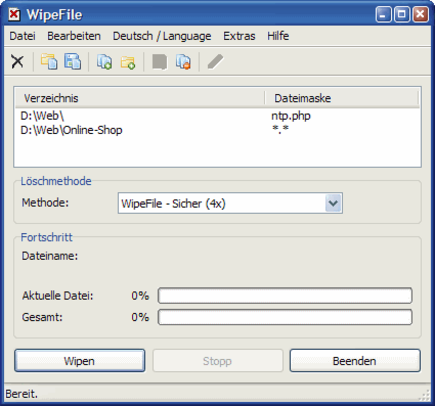The width and height of the screenshot is (435, 406).
Task: Click the Dateimaske column header
Action: point(342,98)
